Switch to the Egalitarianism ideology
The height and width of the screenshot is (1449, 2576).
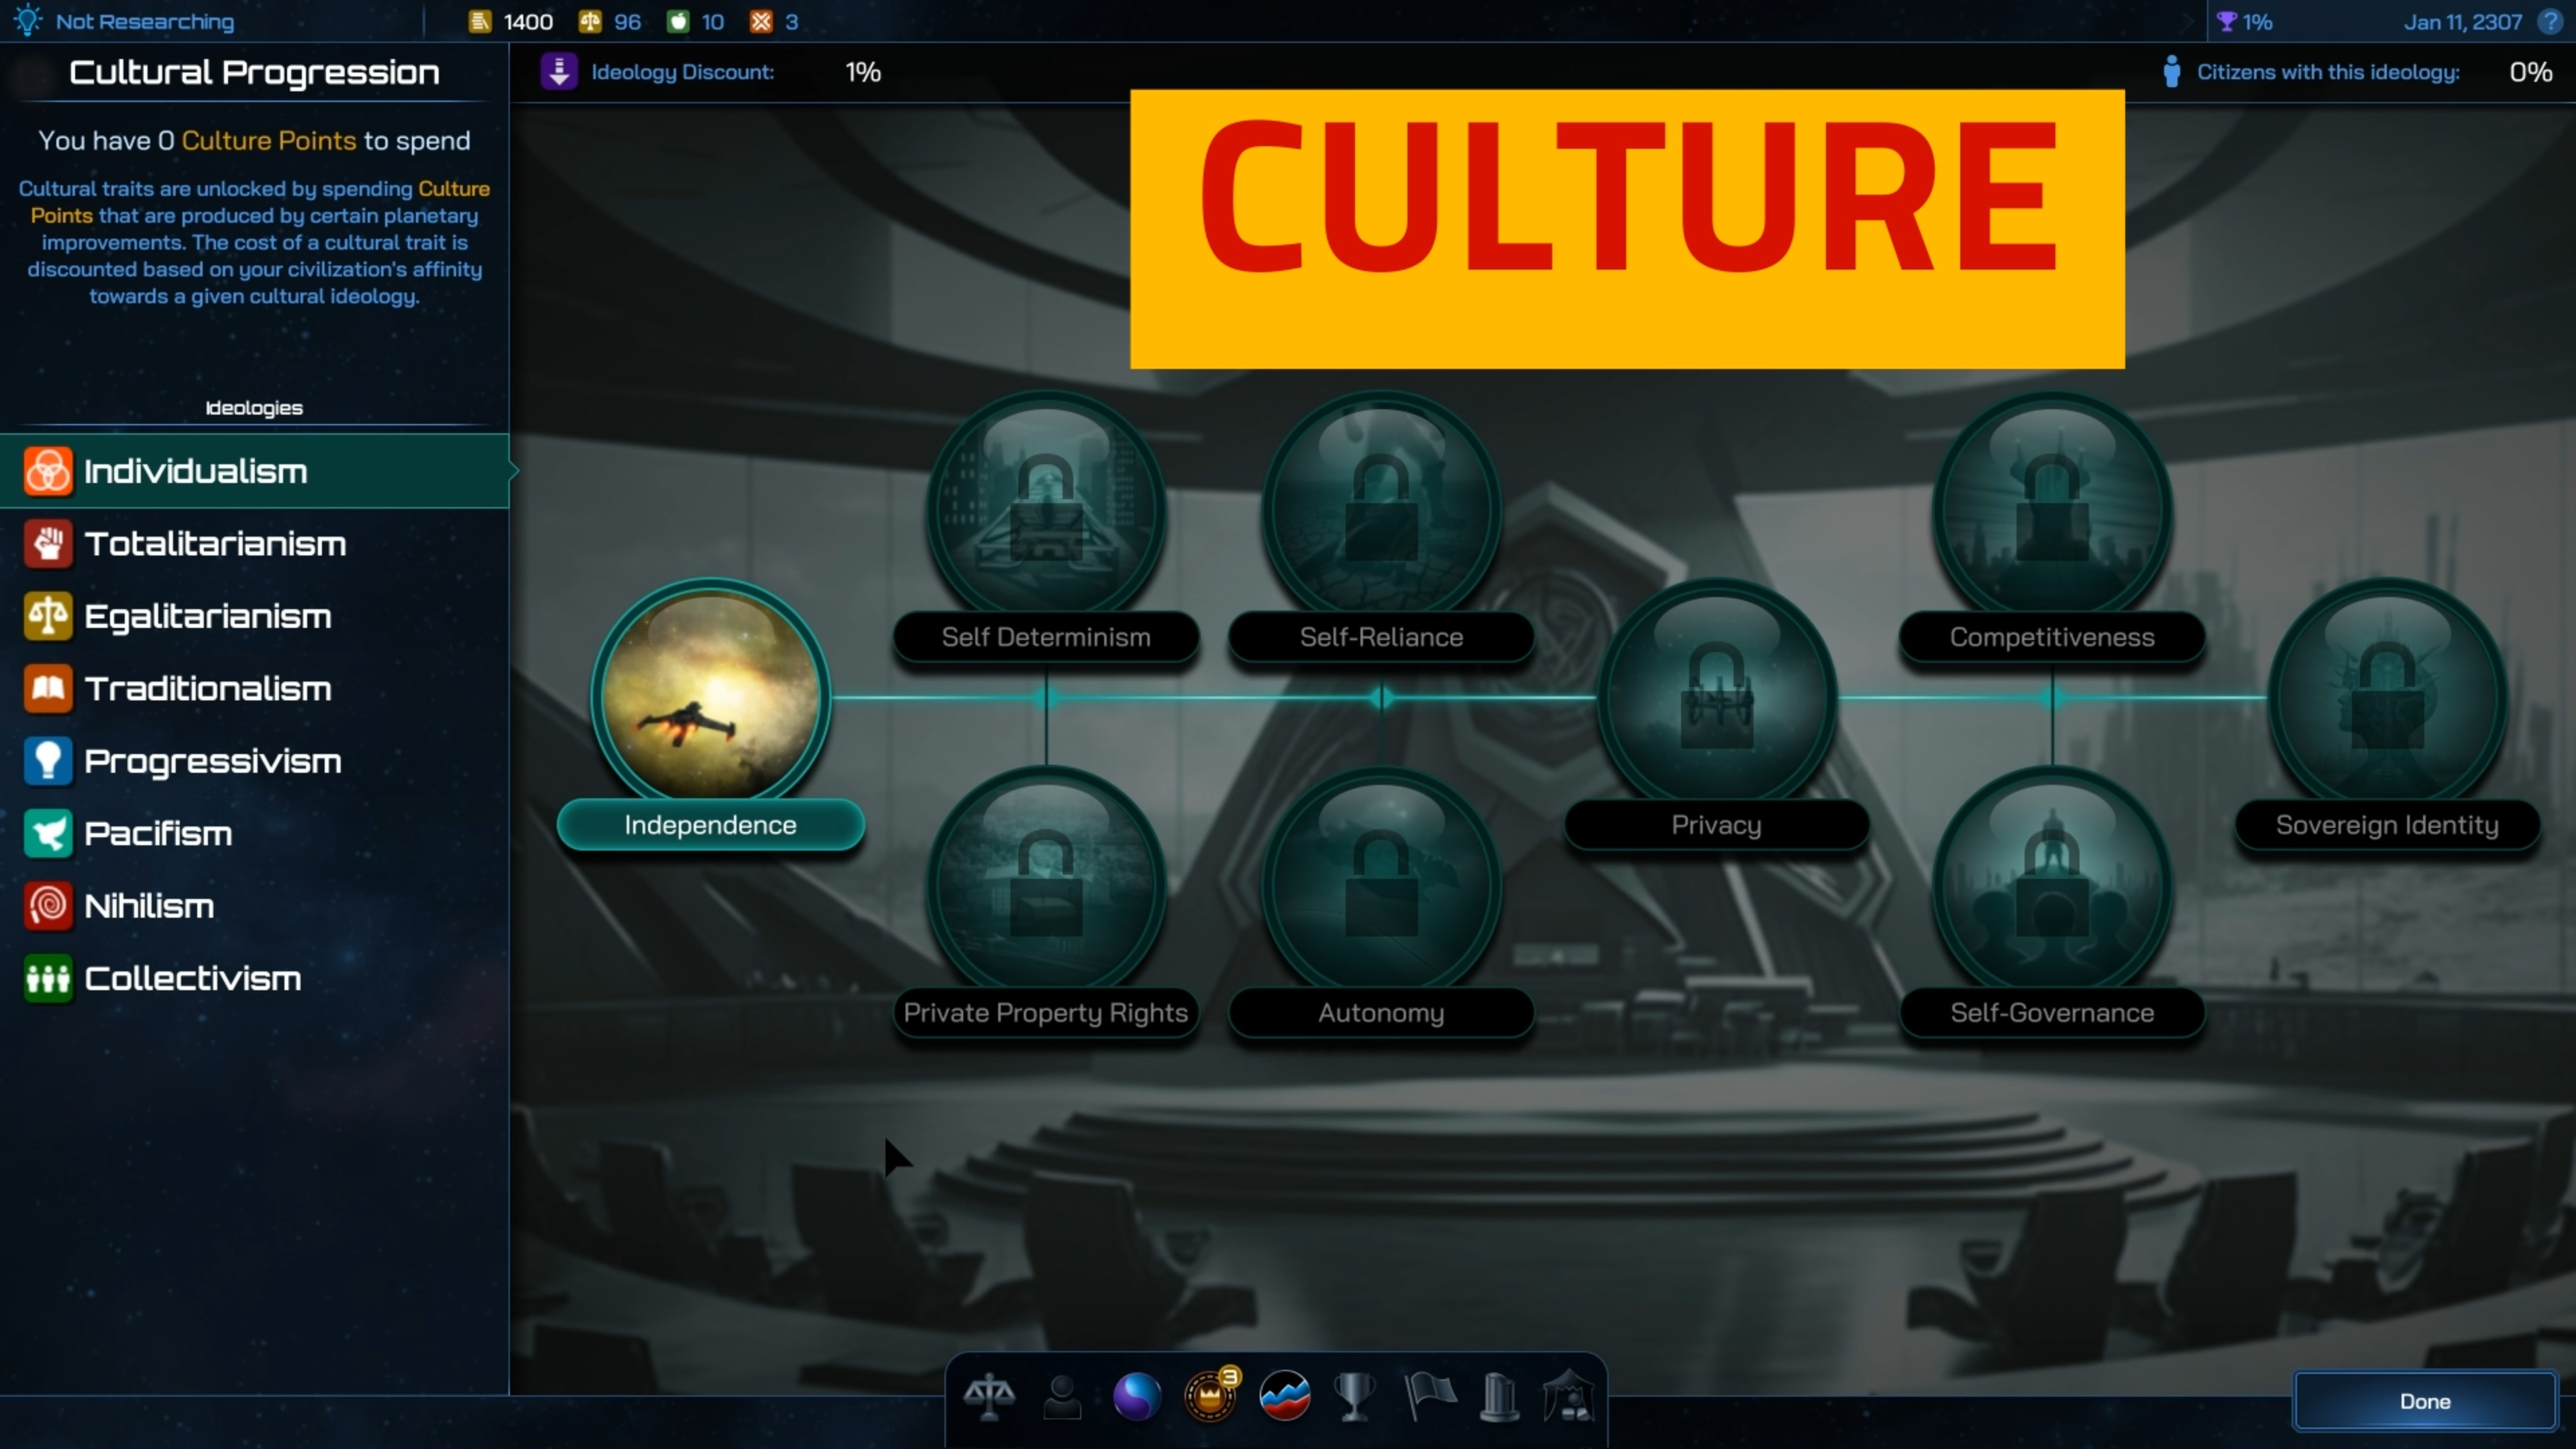208,616
